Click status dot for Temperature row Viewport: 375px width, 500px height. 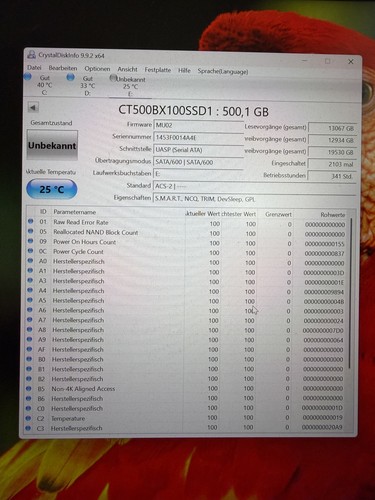[x=28, y=418]
